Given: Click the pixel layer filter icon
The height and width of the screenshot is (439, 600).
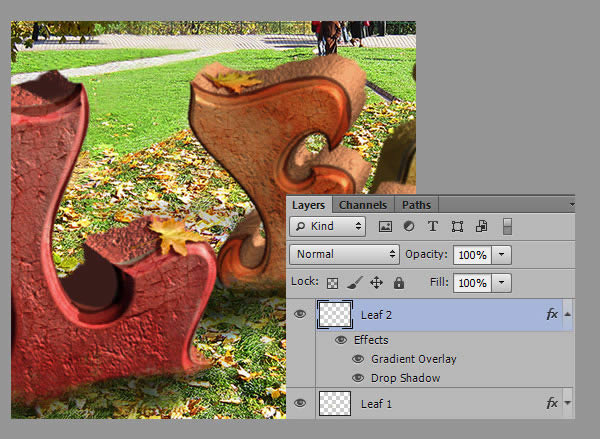Looking at the screenshot, I should click(x=385, y=227).
